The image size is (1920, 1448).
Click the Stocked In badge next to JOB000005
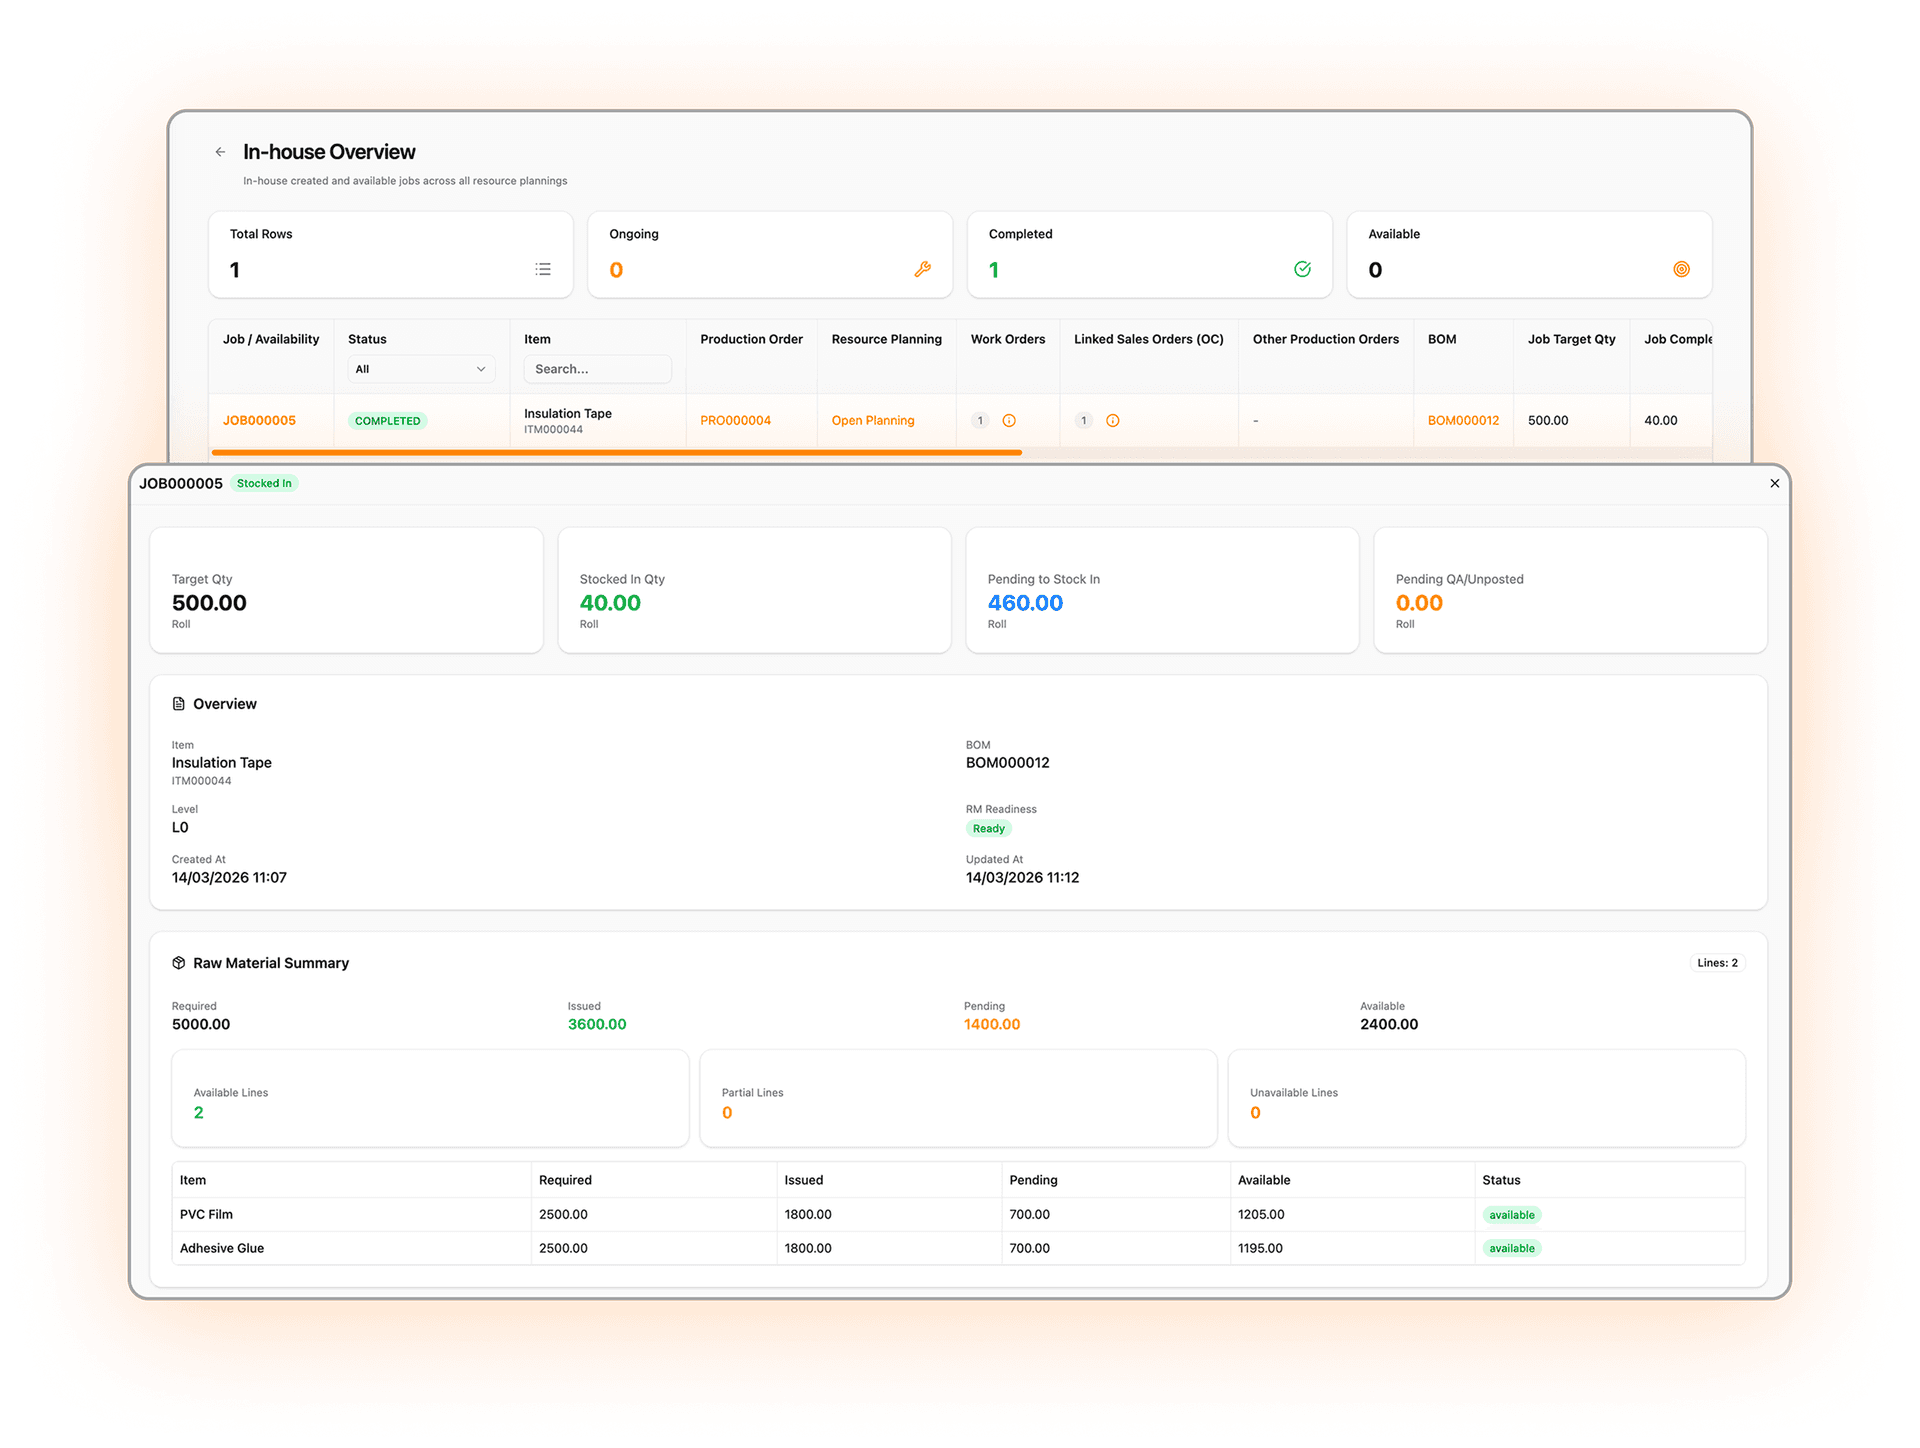tap(264, 483)
